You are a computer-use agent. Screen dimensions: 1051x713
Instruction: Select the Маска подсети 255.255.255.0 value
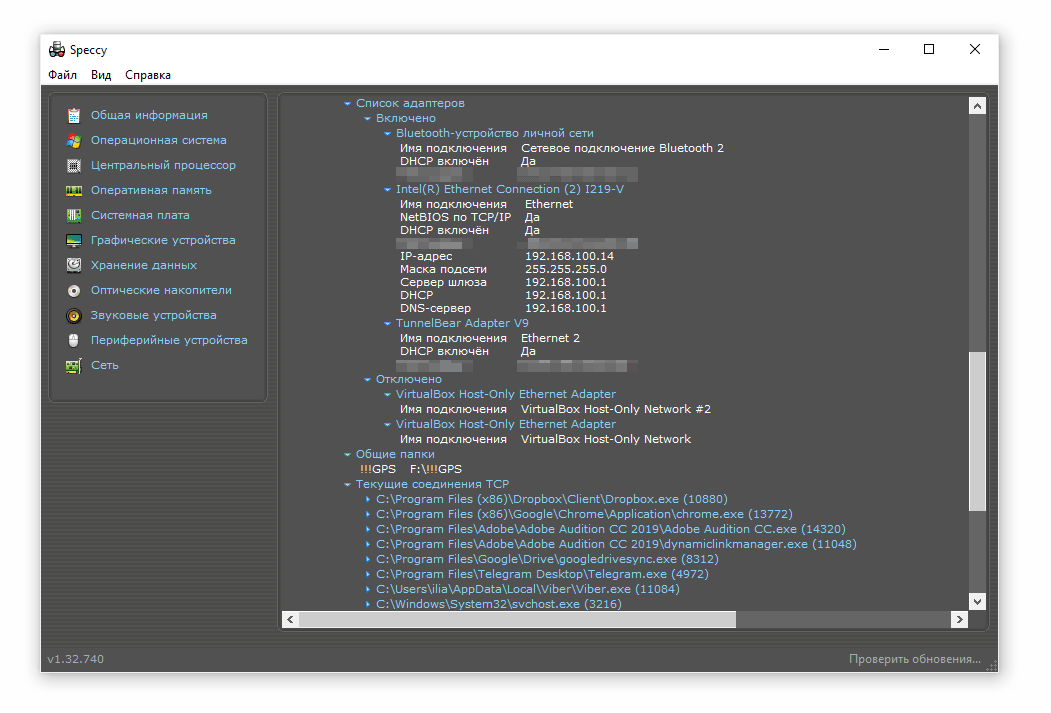point(566,269)
